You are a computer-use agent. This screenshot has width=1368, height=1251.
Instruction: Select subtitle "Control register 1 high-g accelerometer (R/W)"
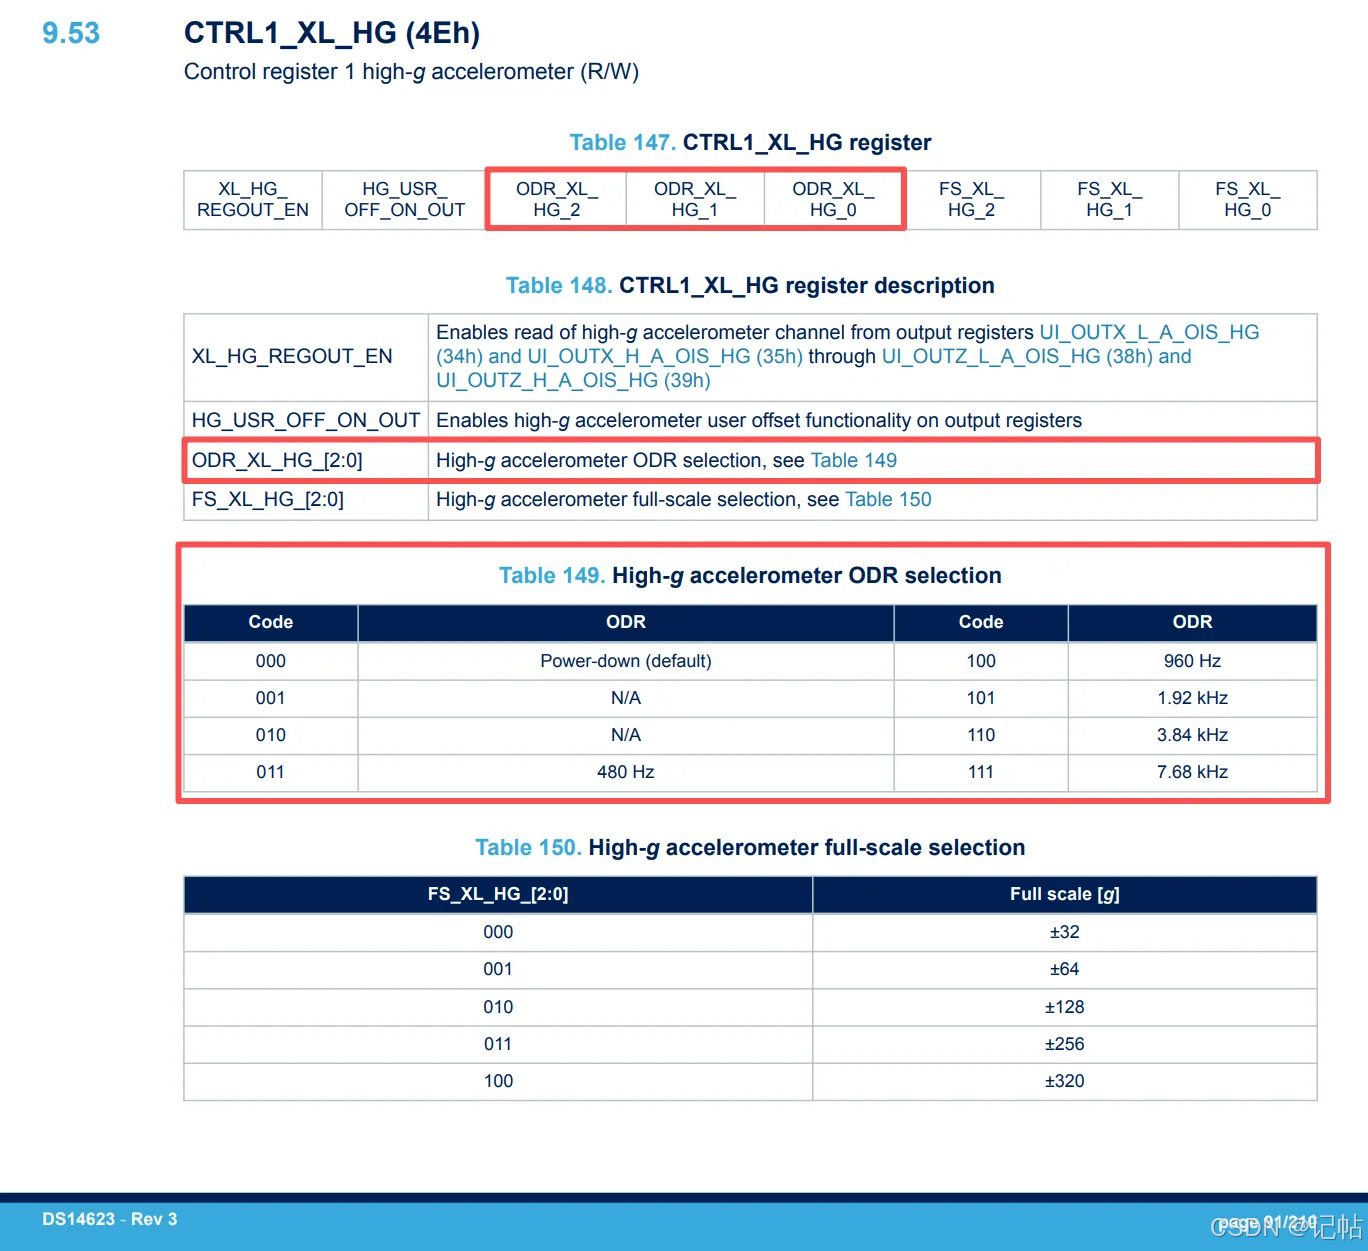411,72
